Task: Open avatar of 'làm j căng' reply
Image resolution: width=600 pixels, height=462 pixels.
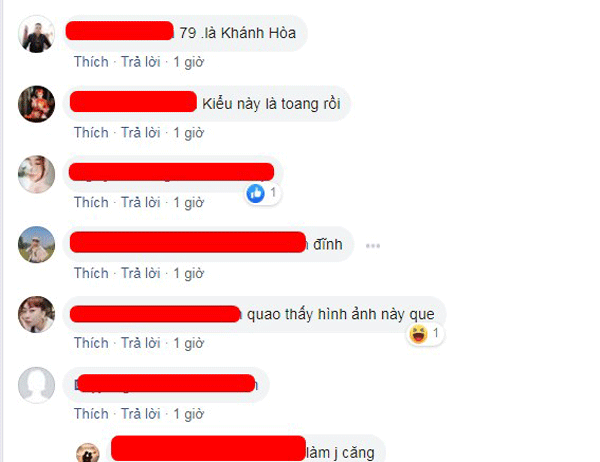Action: point(88,452)
